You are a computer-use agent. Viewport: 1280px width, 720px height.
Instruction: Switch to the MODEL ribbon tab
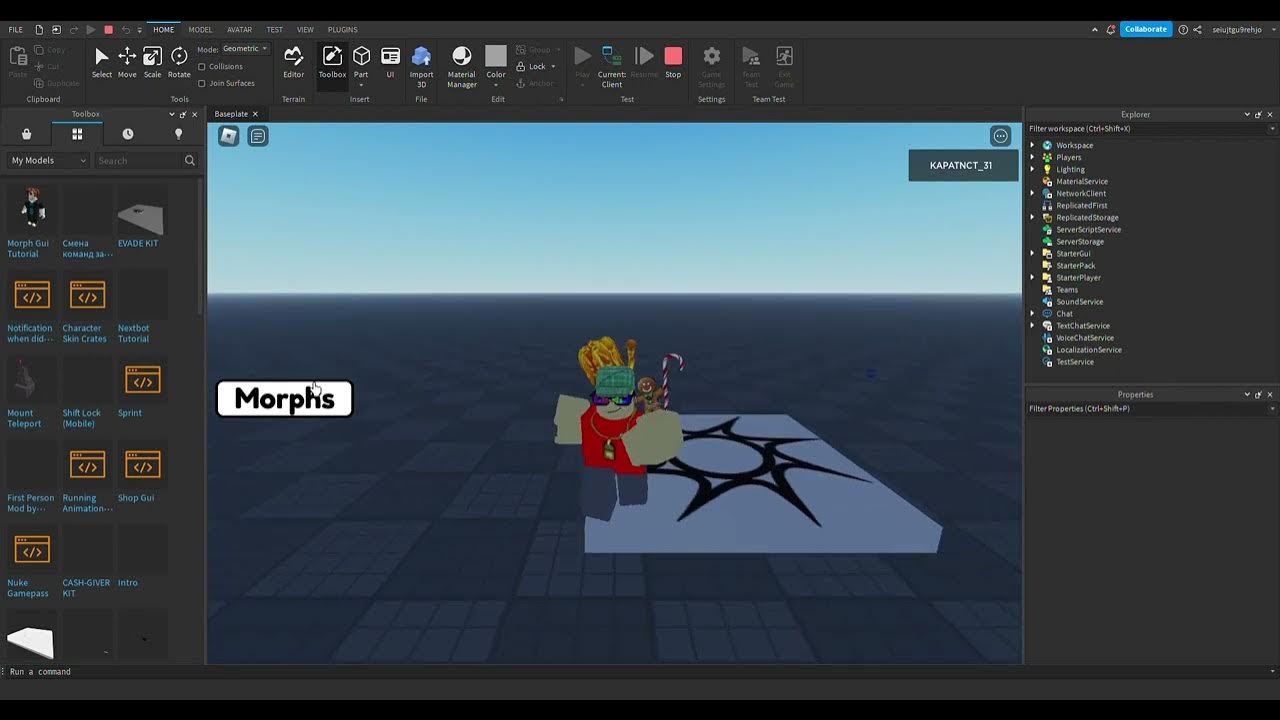tap(200, 30)
